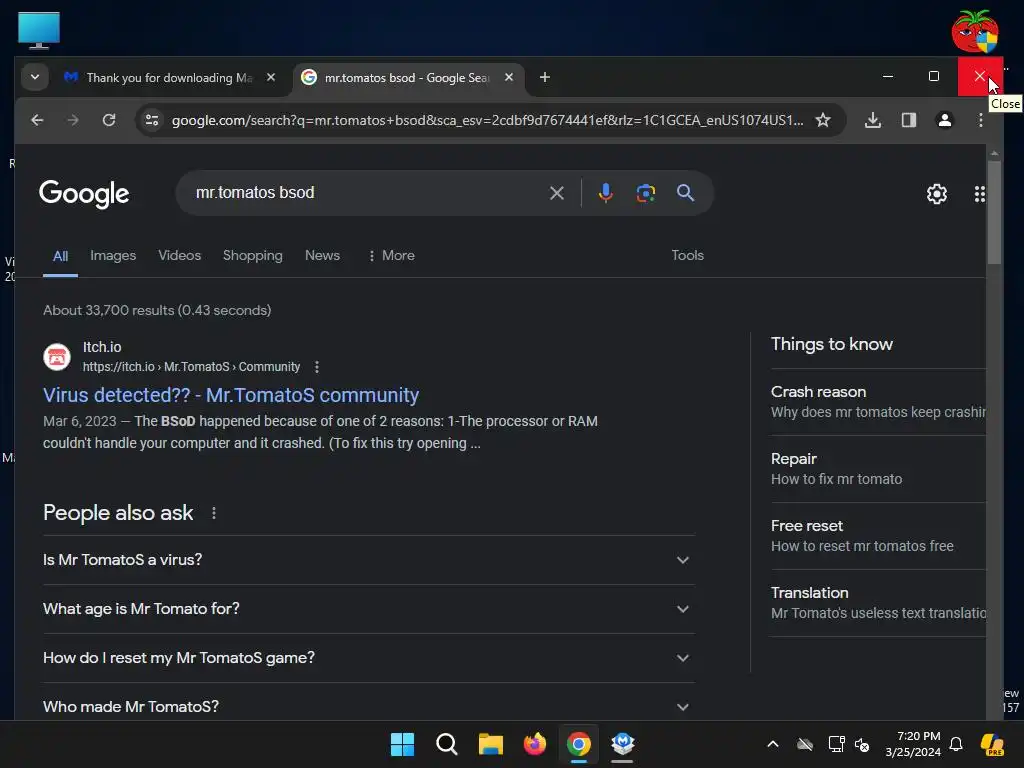Clear the Google search box with X
The width and height of the screenshot is (1024, 768).
(x=556, y=193)
